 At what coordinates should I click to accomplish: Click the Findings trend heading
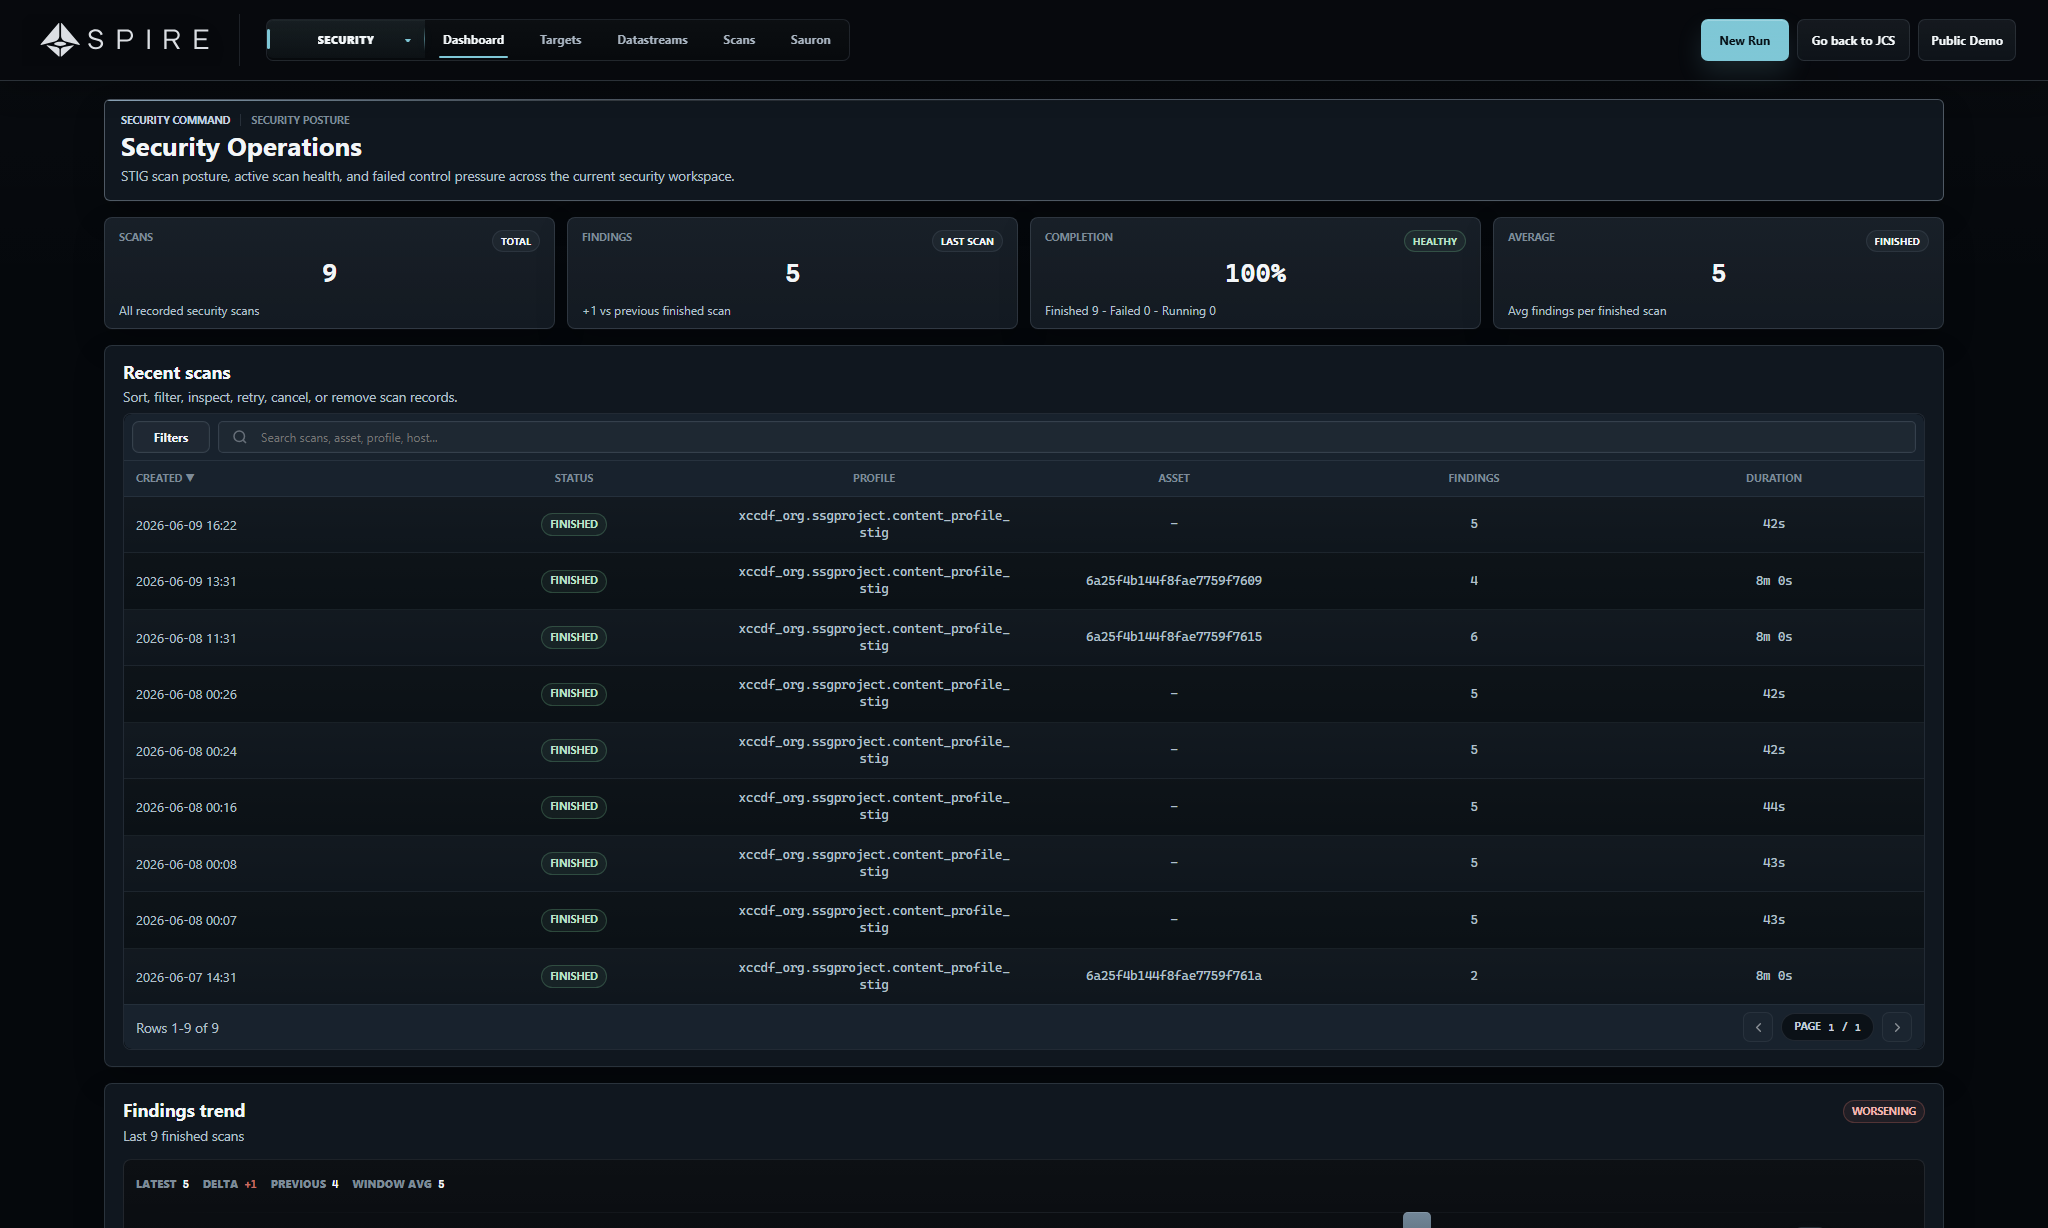tap(184, 1111)
